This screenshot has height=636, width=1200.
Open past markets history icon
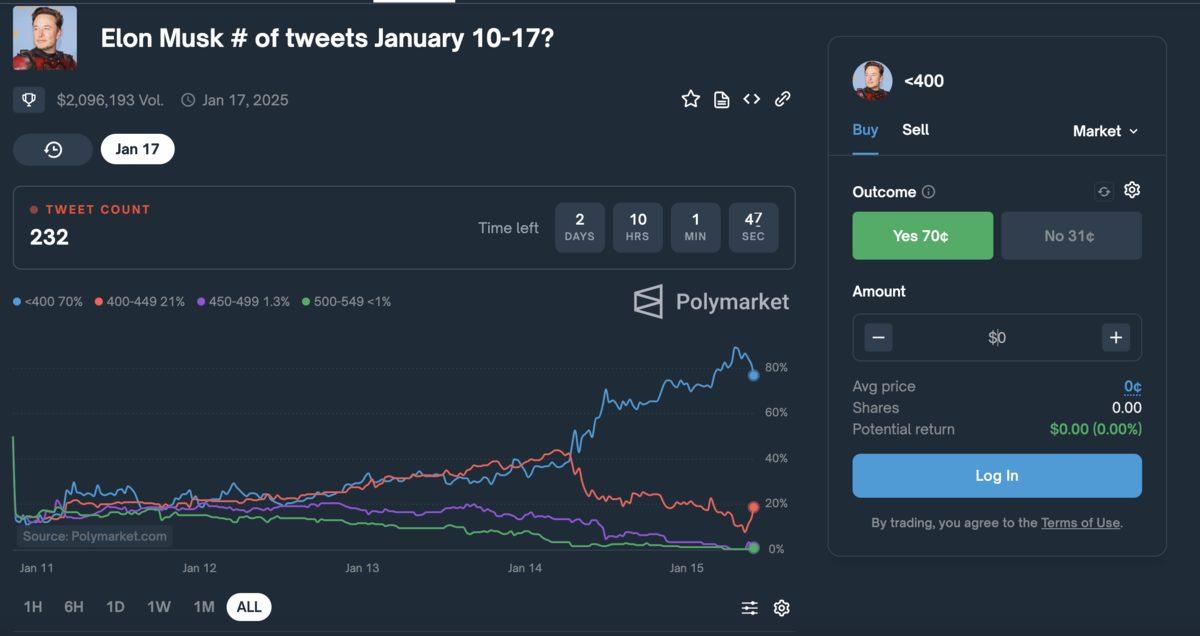[x=53, y=149]
